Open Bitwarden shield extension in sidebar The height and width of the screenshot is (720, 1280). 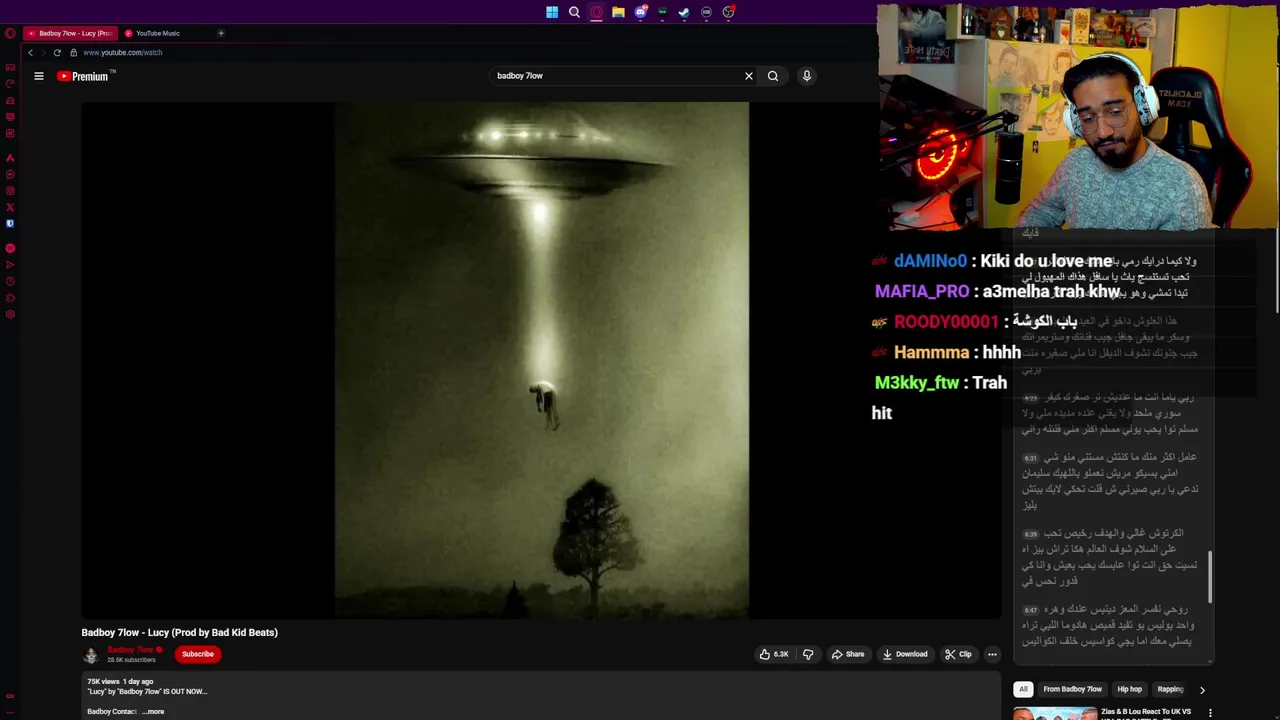(10, 224)
